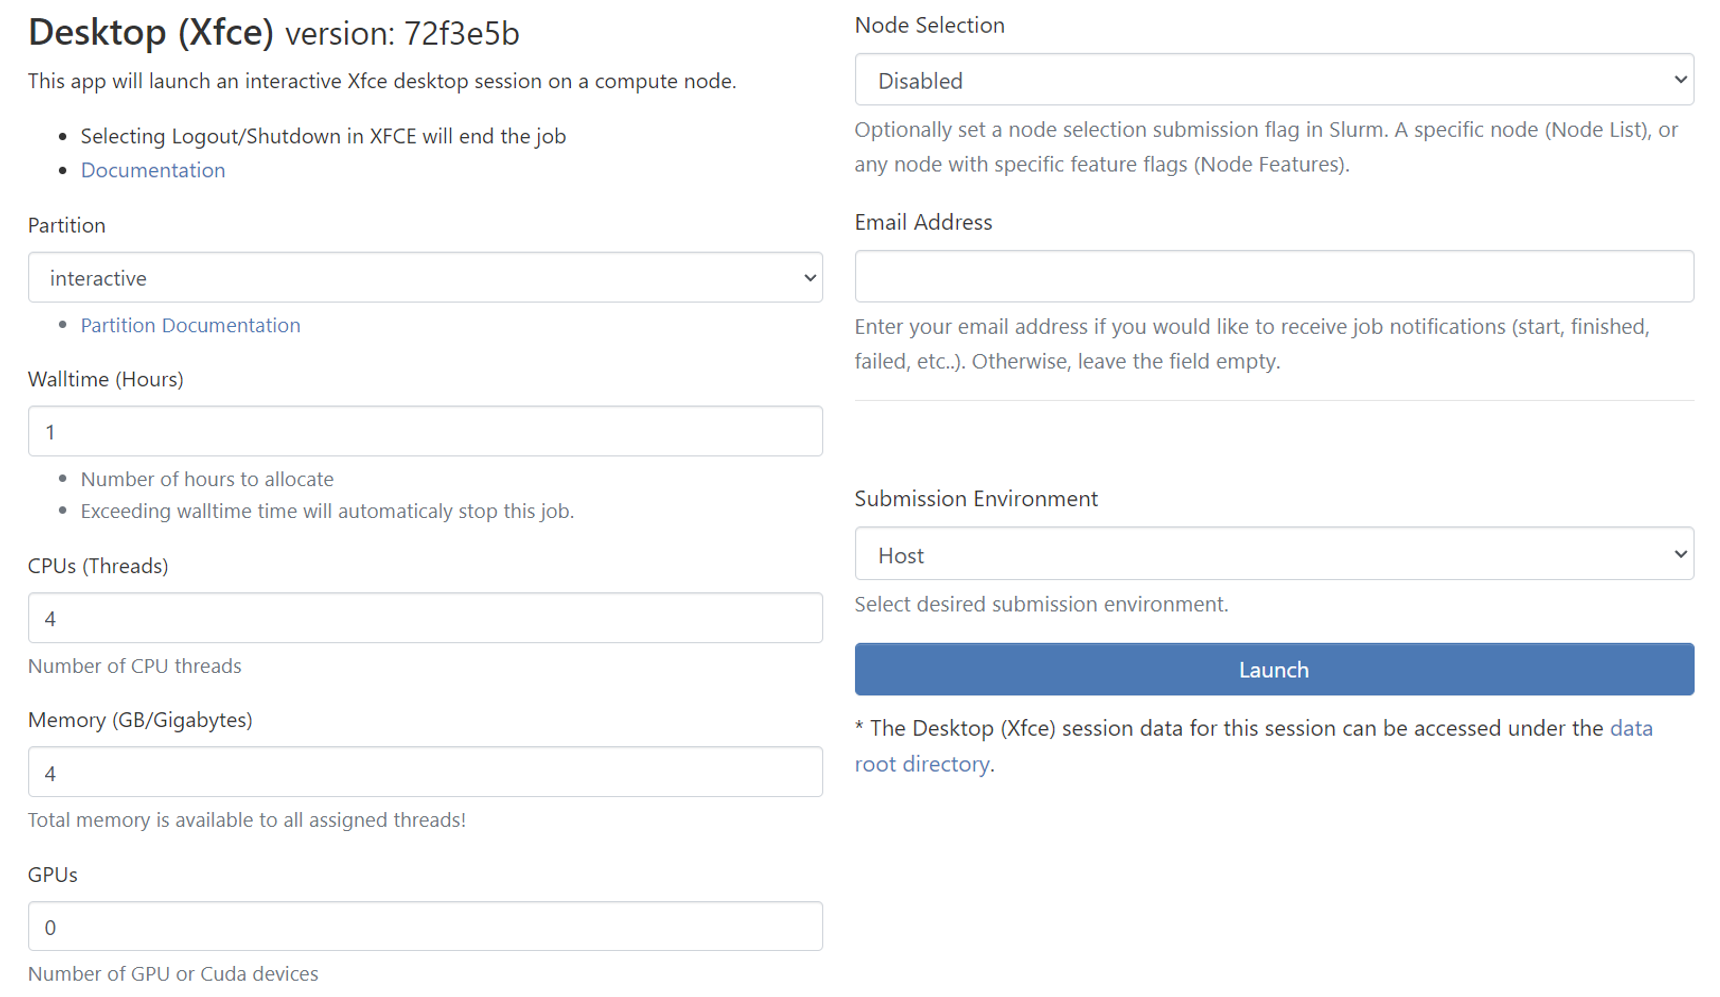Click the Desktop (Xfce) version heading
This screenshot has width=1720, height=997.
pyautogui.click(x=274, y=33)
